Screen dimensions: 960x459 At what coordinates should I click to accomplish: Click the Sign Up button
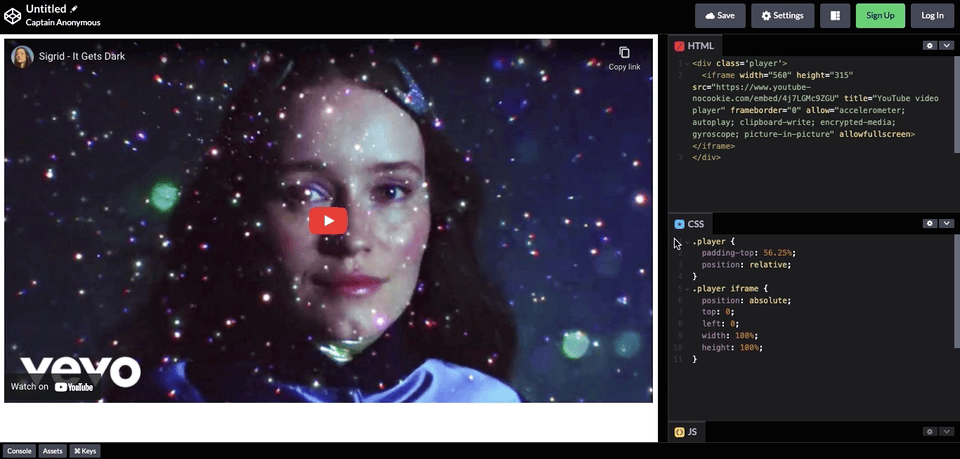tap(880, 16)
